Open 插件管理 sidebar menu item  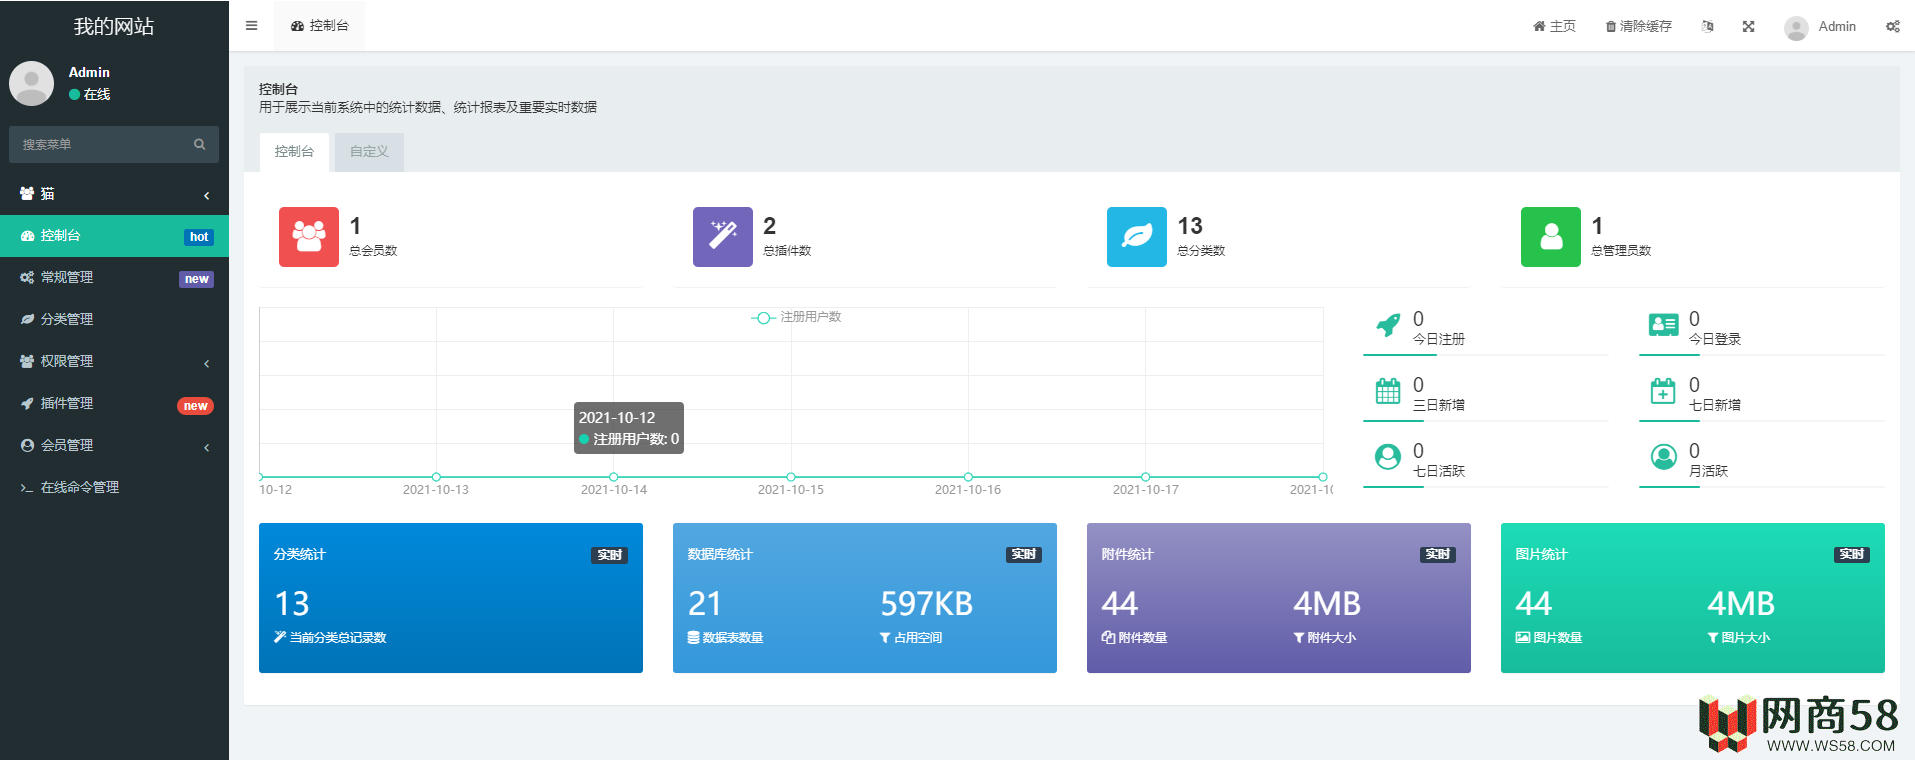pyautogui.click(x=114, y=404)
